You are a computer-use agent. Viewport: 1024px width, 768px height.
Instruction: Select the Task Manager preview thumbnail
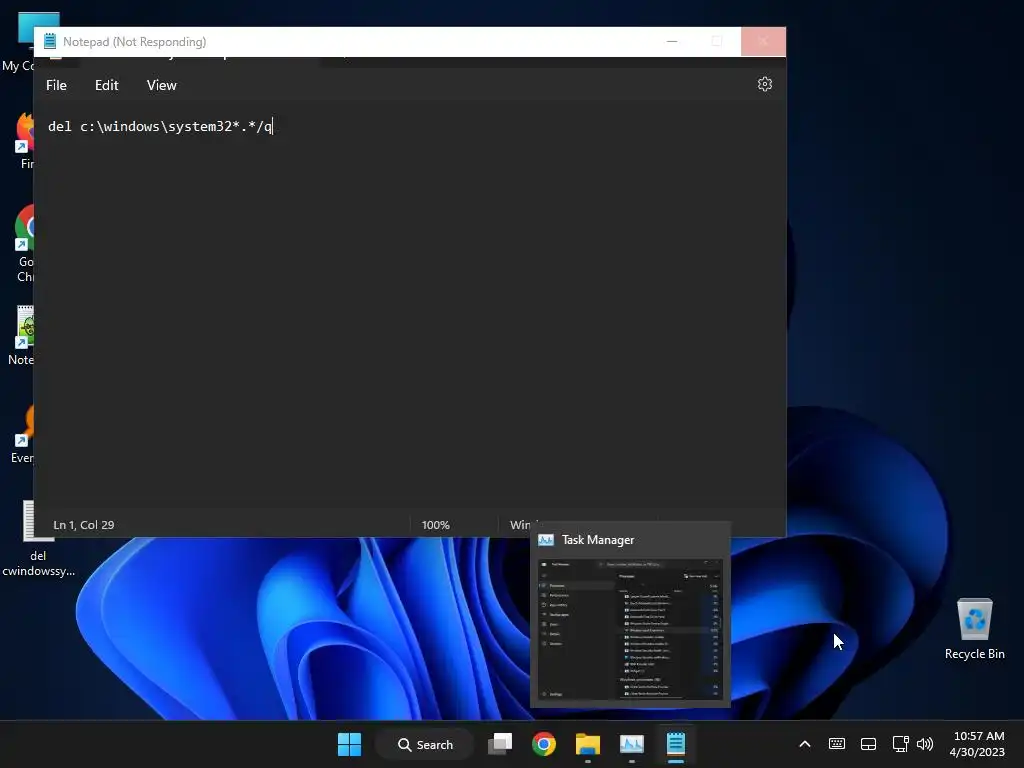click(x=630, y=628)
